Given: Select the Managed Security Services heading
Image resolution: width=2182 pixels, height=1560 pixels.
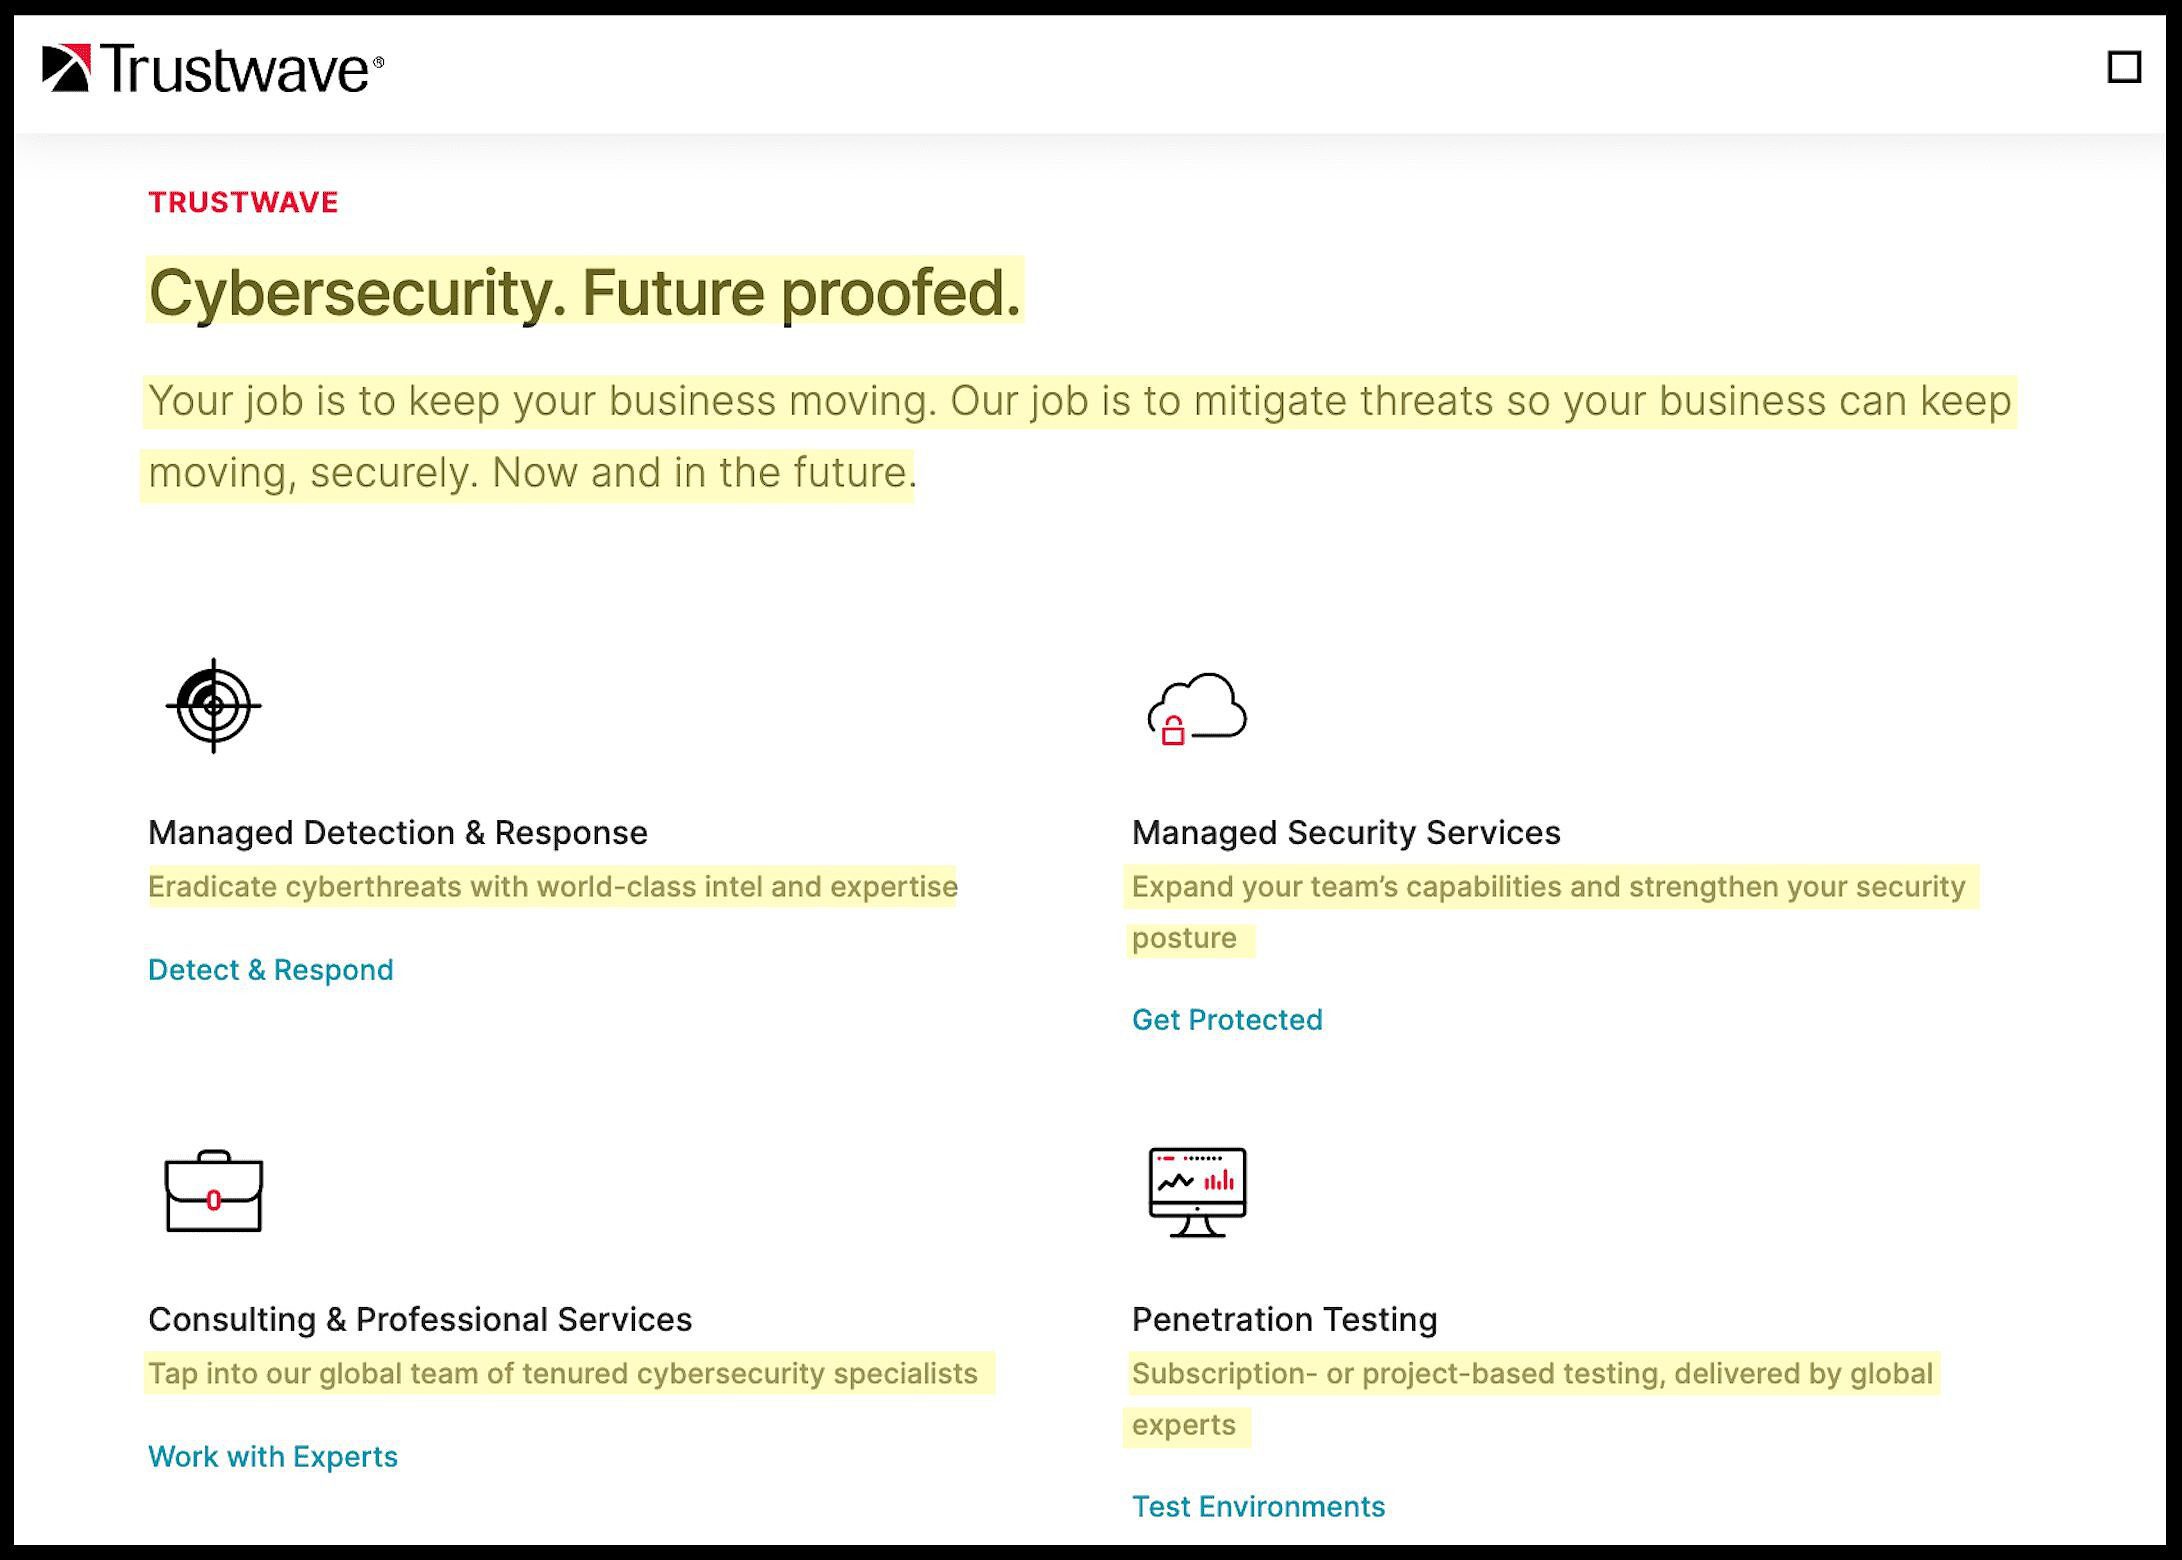Looking at the screenshot, I should [1346, 833].
